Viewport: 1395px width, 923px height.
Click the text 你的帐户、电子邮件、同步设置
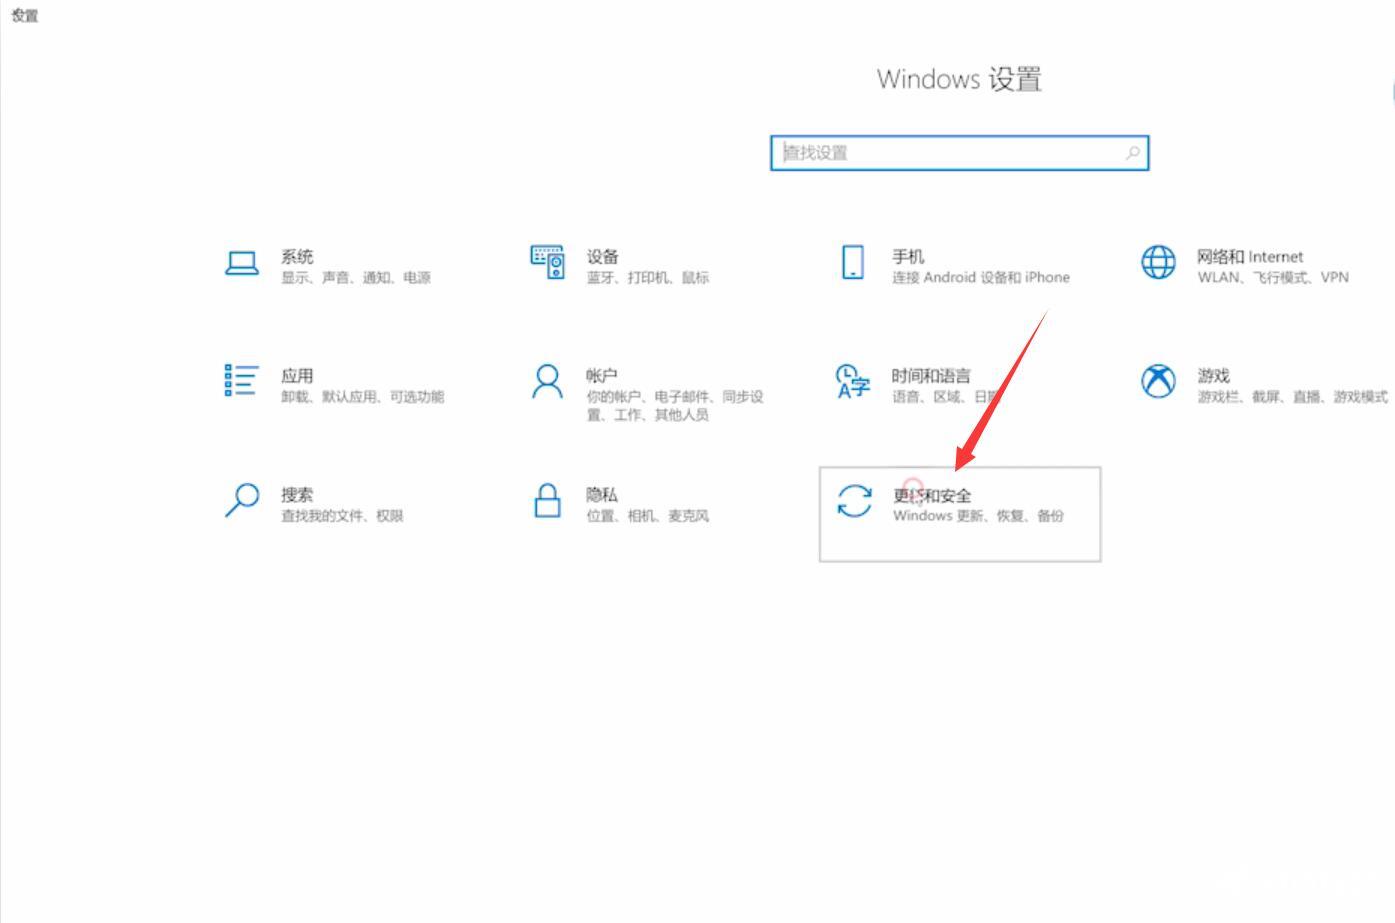click(x=675, y=405)
